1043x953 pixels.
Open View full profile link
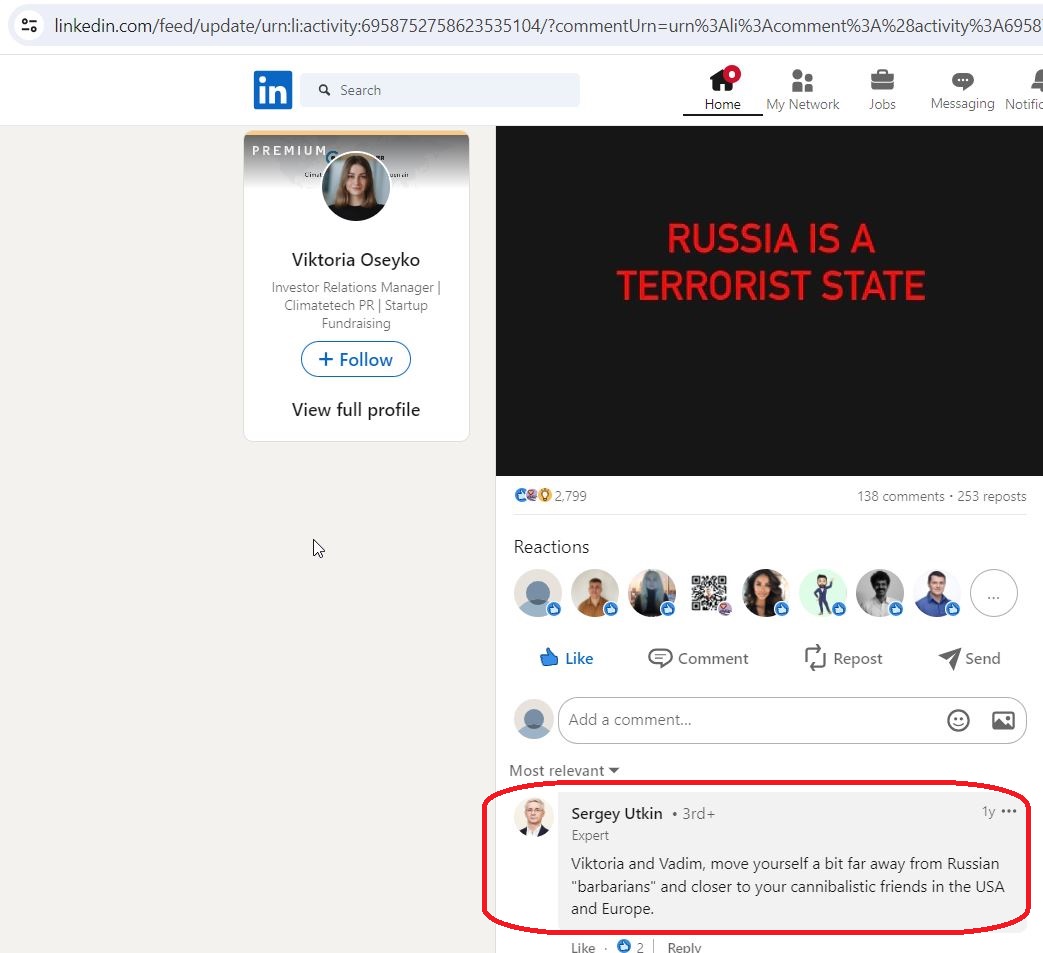click(x=356, y=410)
